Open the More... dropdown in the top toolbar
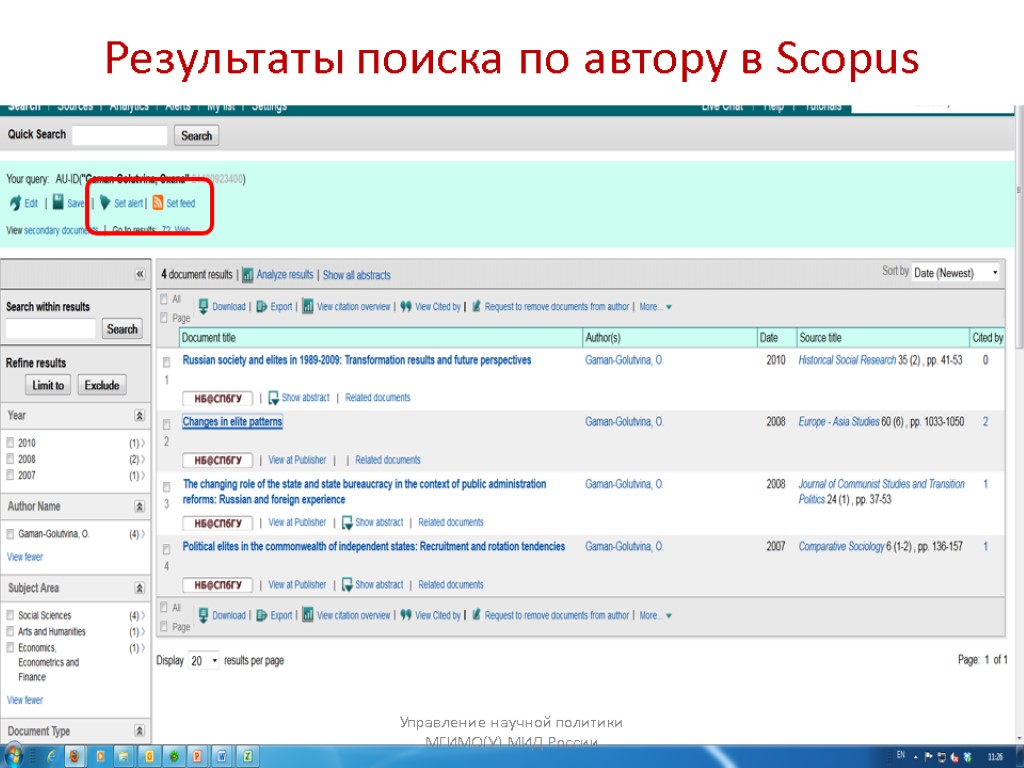The width and height of the screenshot is (1024, 768). [655, 306]
